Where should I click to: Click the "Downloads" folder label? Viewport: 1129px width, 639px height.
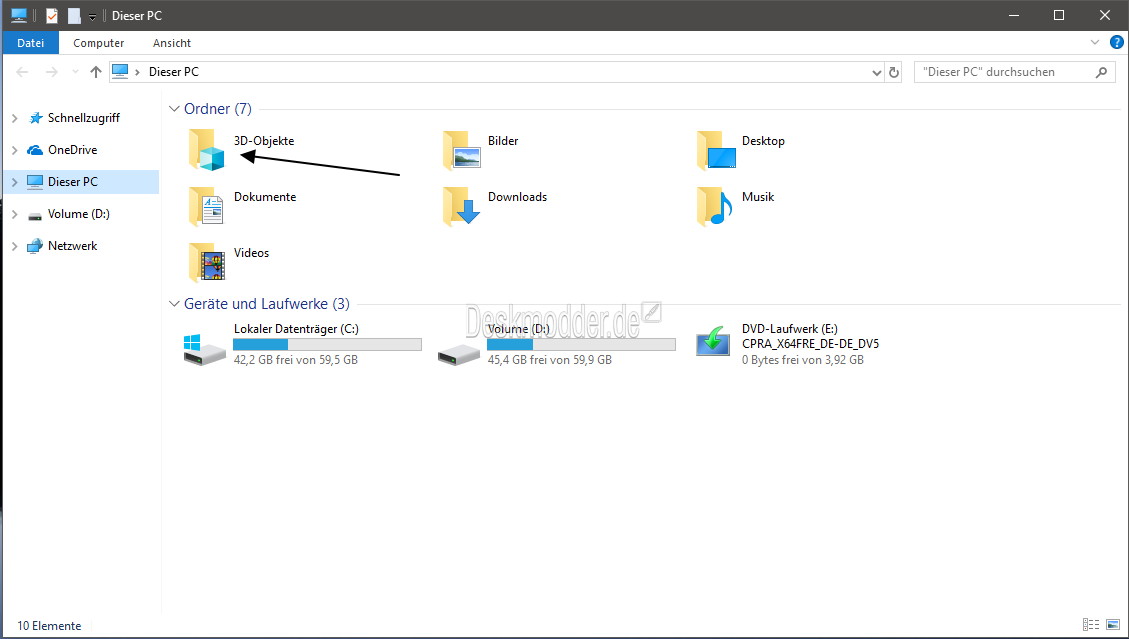tap(517, 197)
